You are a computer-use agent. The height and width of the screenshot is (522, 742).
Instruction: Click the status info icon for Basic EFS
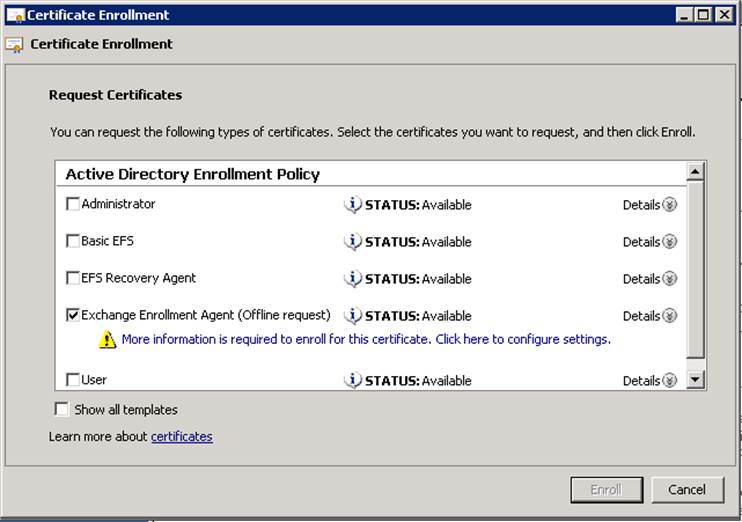pyautogui.click(x=352, y=242)
